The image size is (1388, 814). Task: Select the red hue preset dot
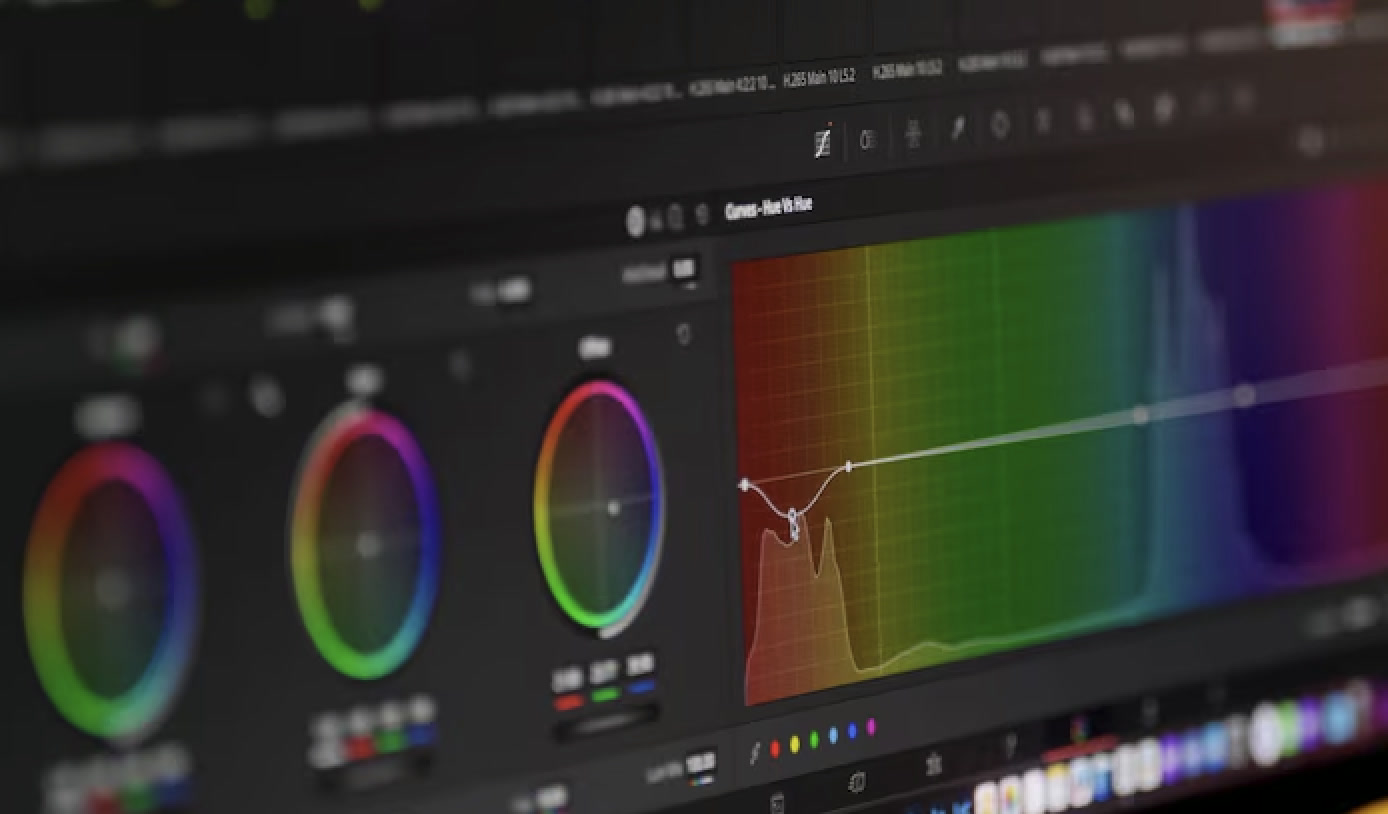pos(775,747)
